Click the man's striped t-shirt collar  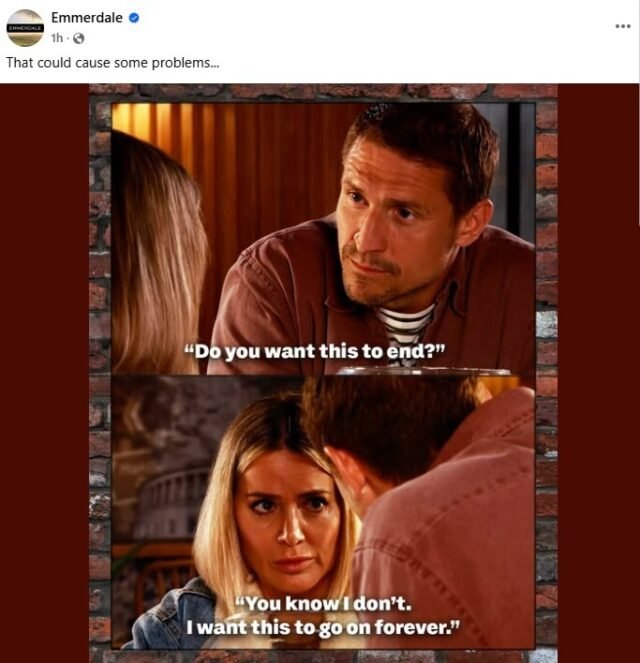pos(406,322)
